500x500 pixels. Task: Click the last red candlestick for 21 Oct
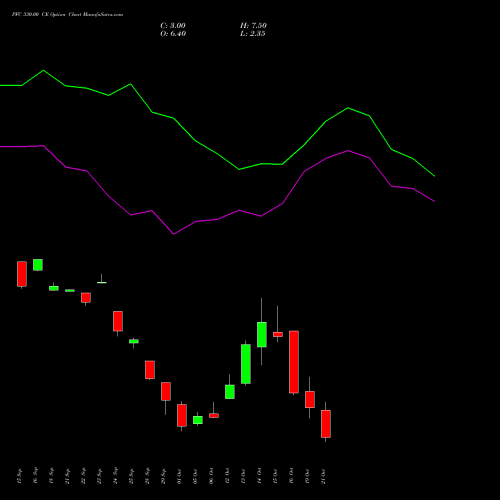pos(326,424)
